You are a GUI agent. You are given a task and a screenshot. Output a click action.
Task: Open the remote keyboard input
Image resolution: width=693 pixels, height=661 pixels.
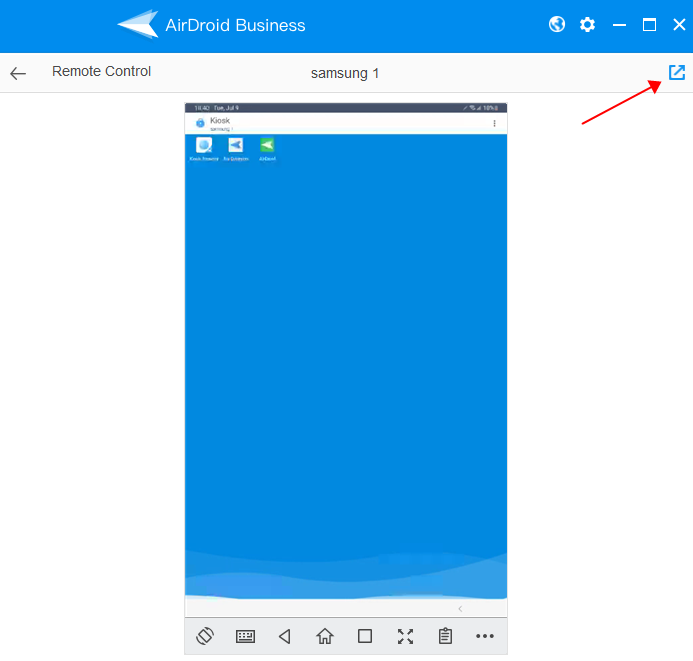coord(245,636)
